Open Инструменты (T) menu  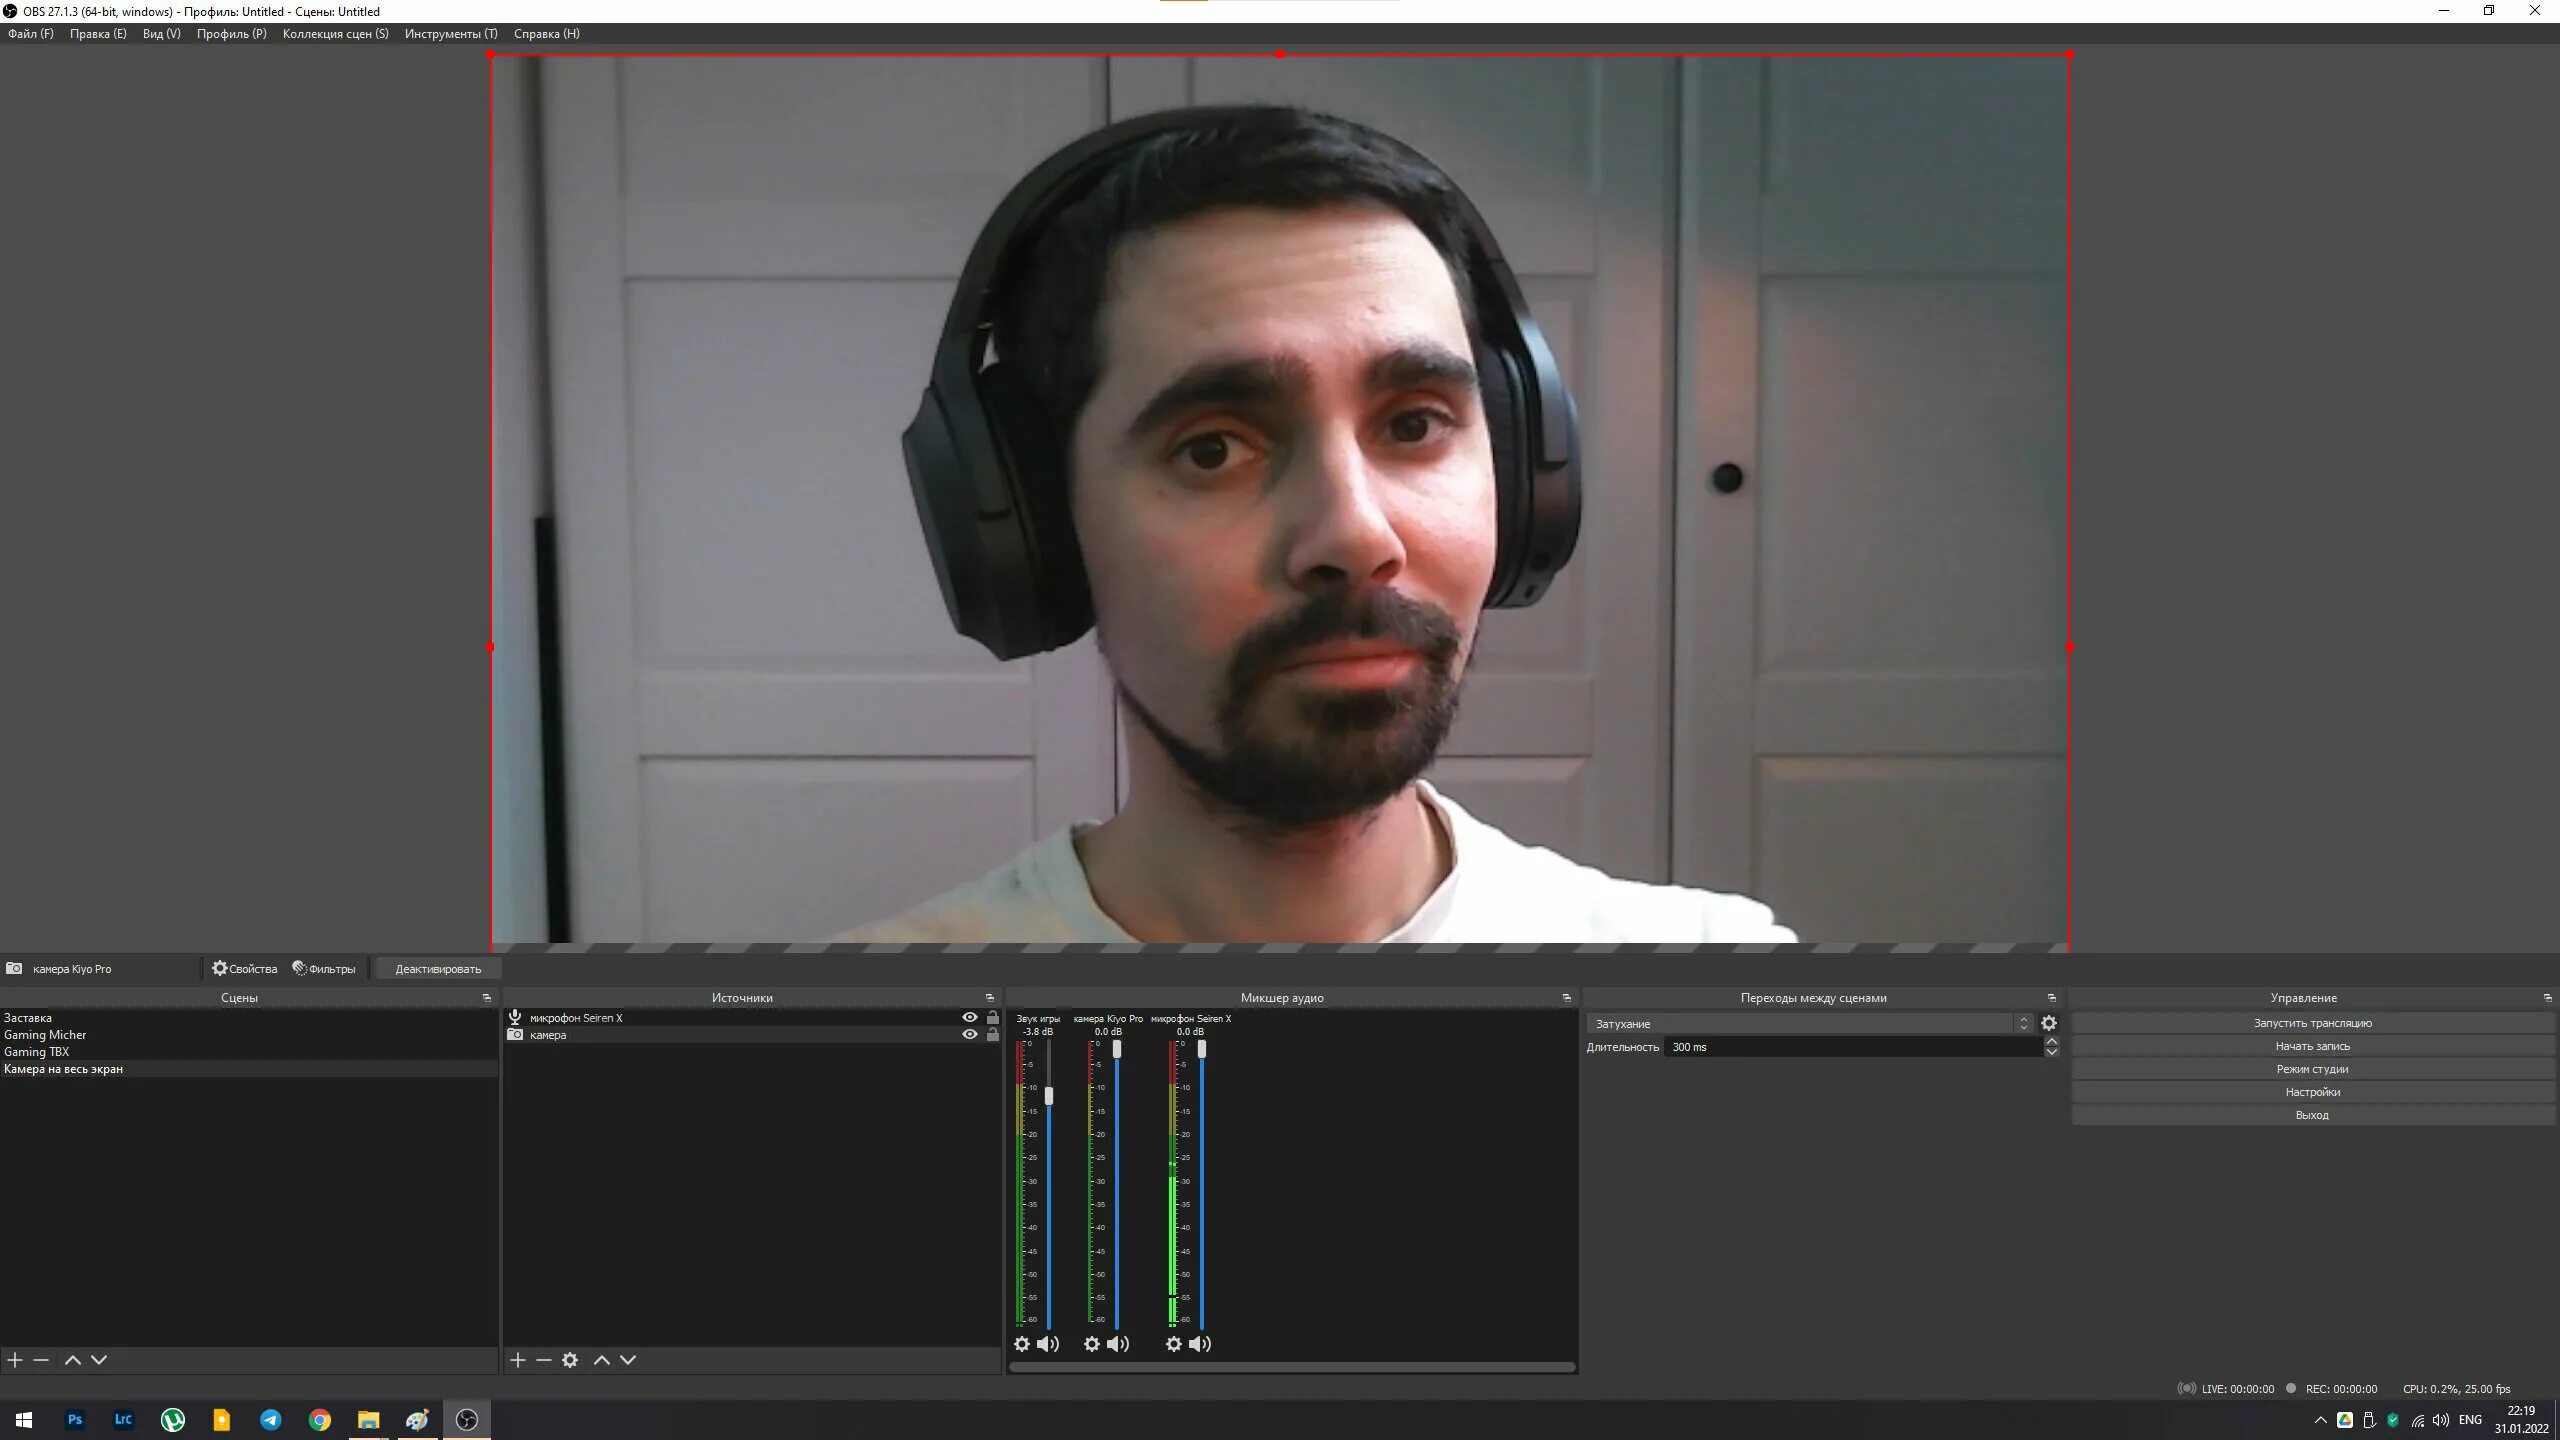click(x=451, y=33)
